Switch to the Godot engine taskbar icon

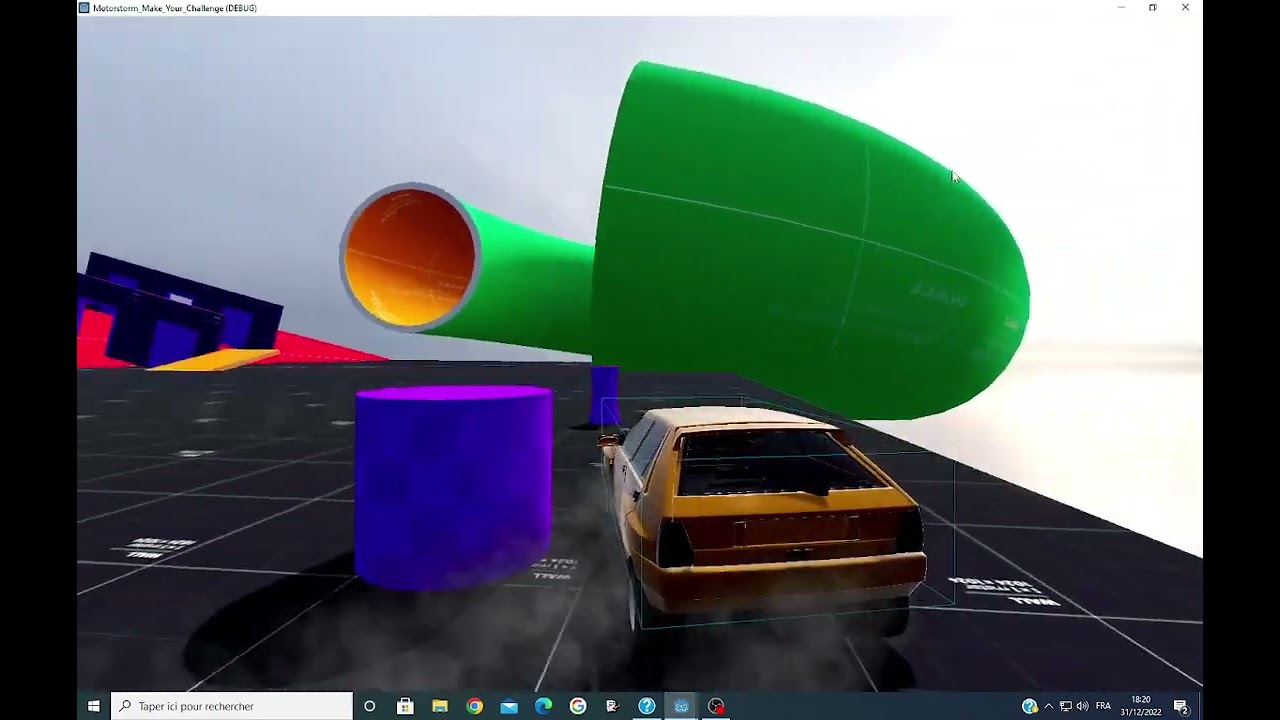(x=682, y=706)
